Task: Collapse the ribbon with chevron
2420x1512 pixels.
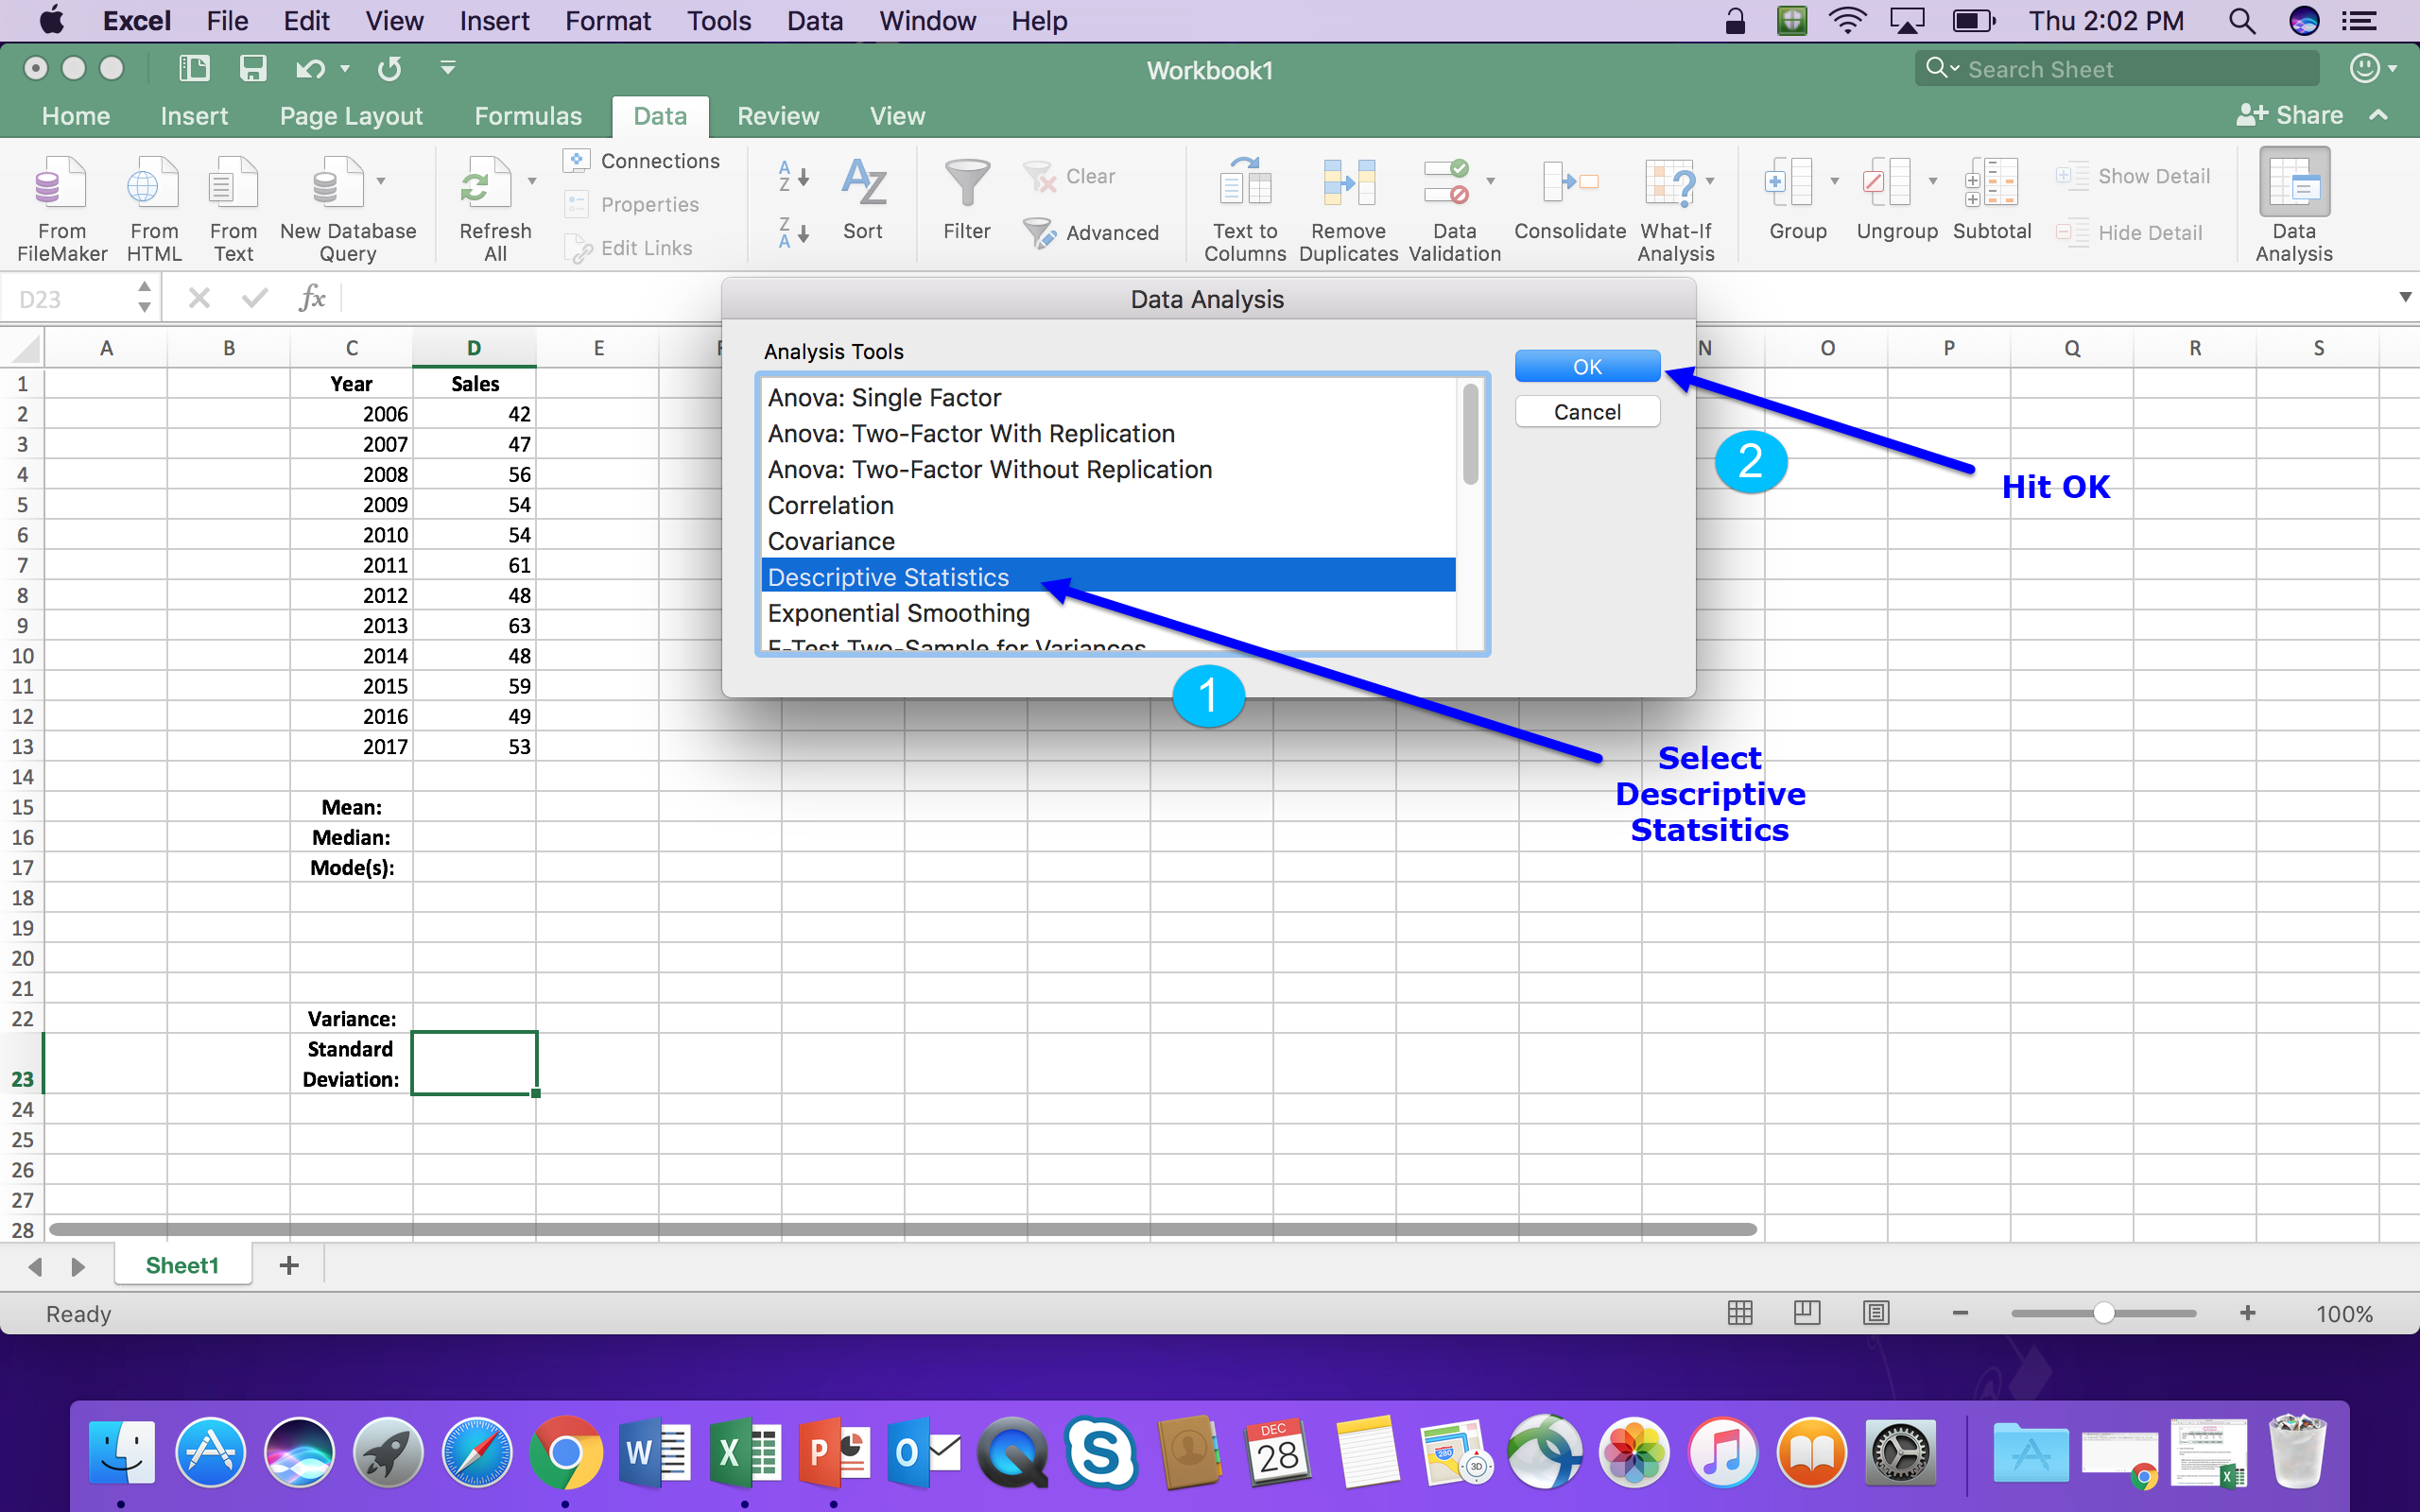Action: click(2380, 115)
